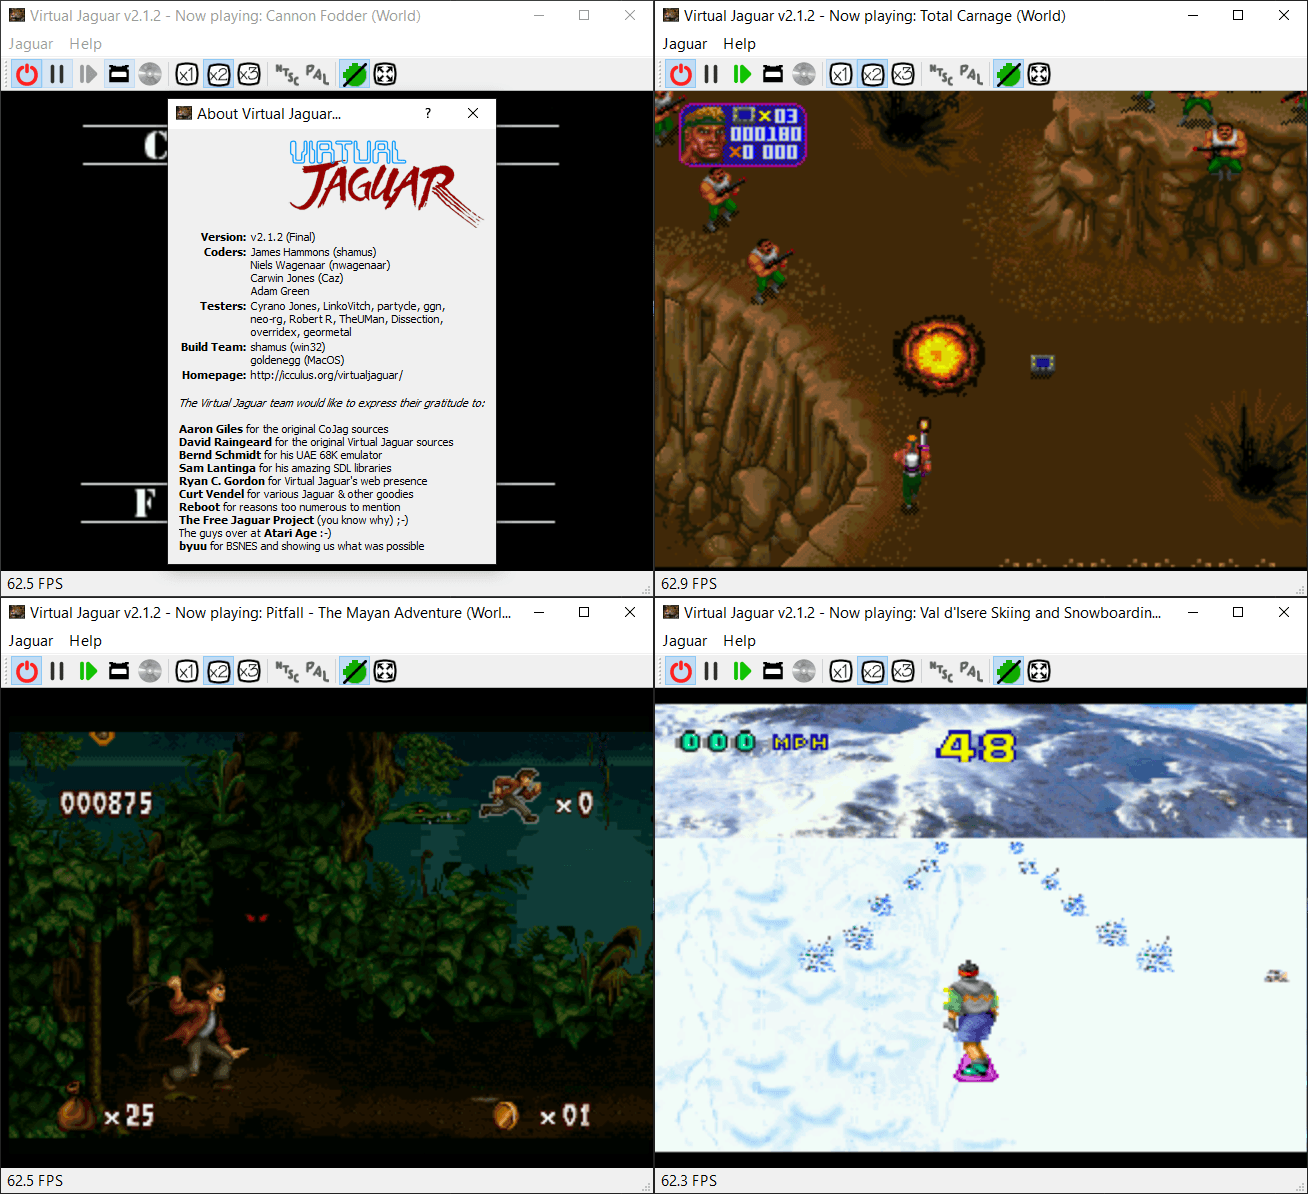Open Jaguar menu in Total Carnage window
The image size is (1308, 1194).
click(685, 44)
